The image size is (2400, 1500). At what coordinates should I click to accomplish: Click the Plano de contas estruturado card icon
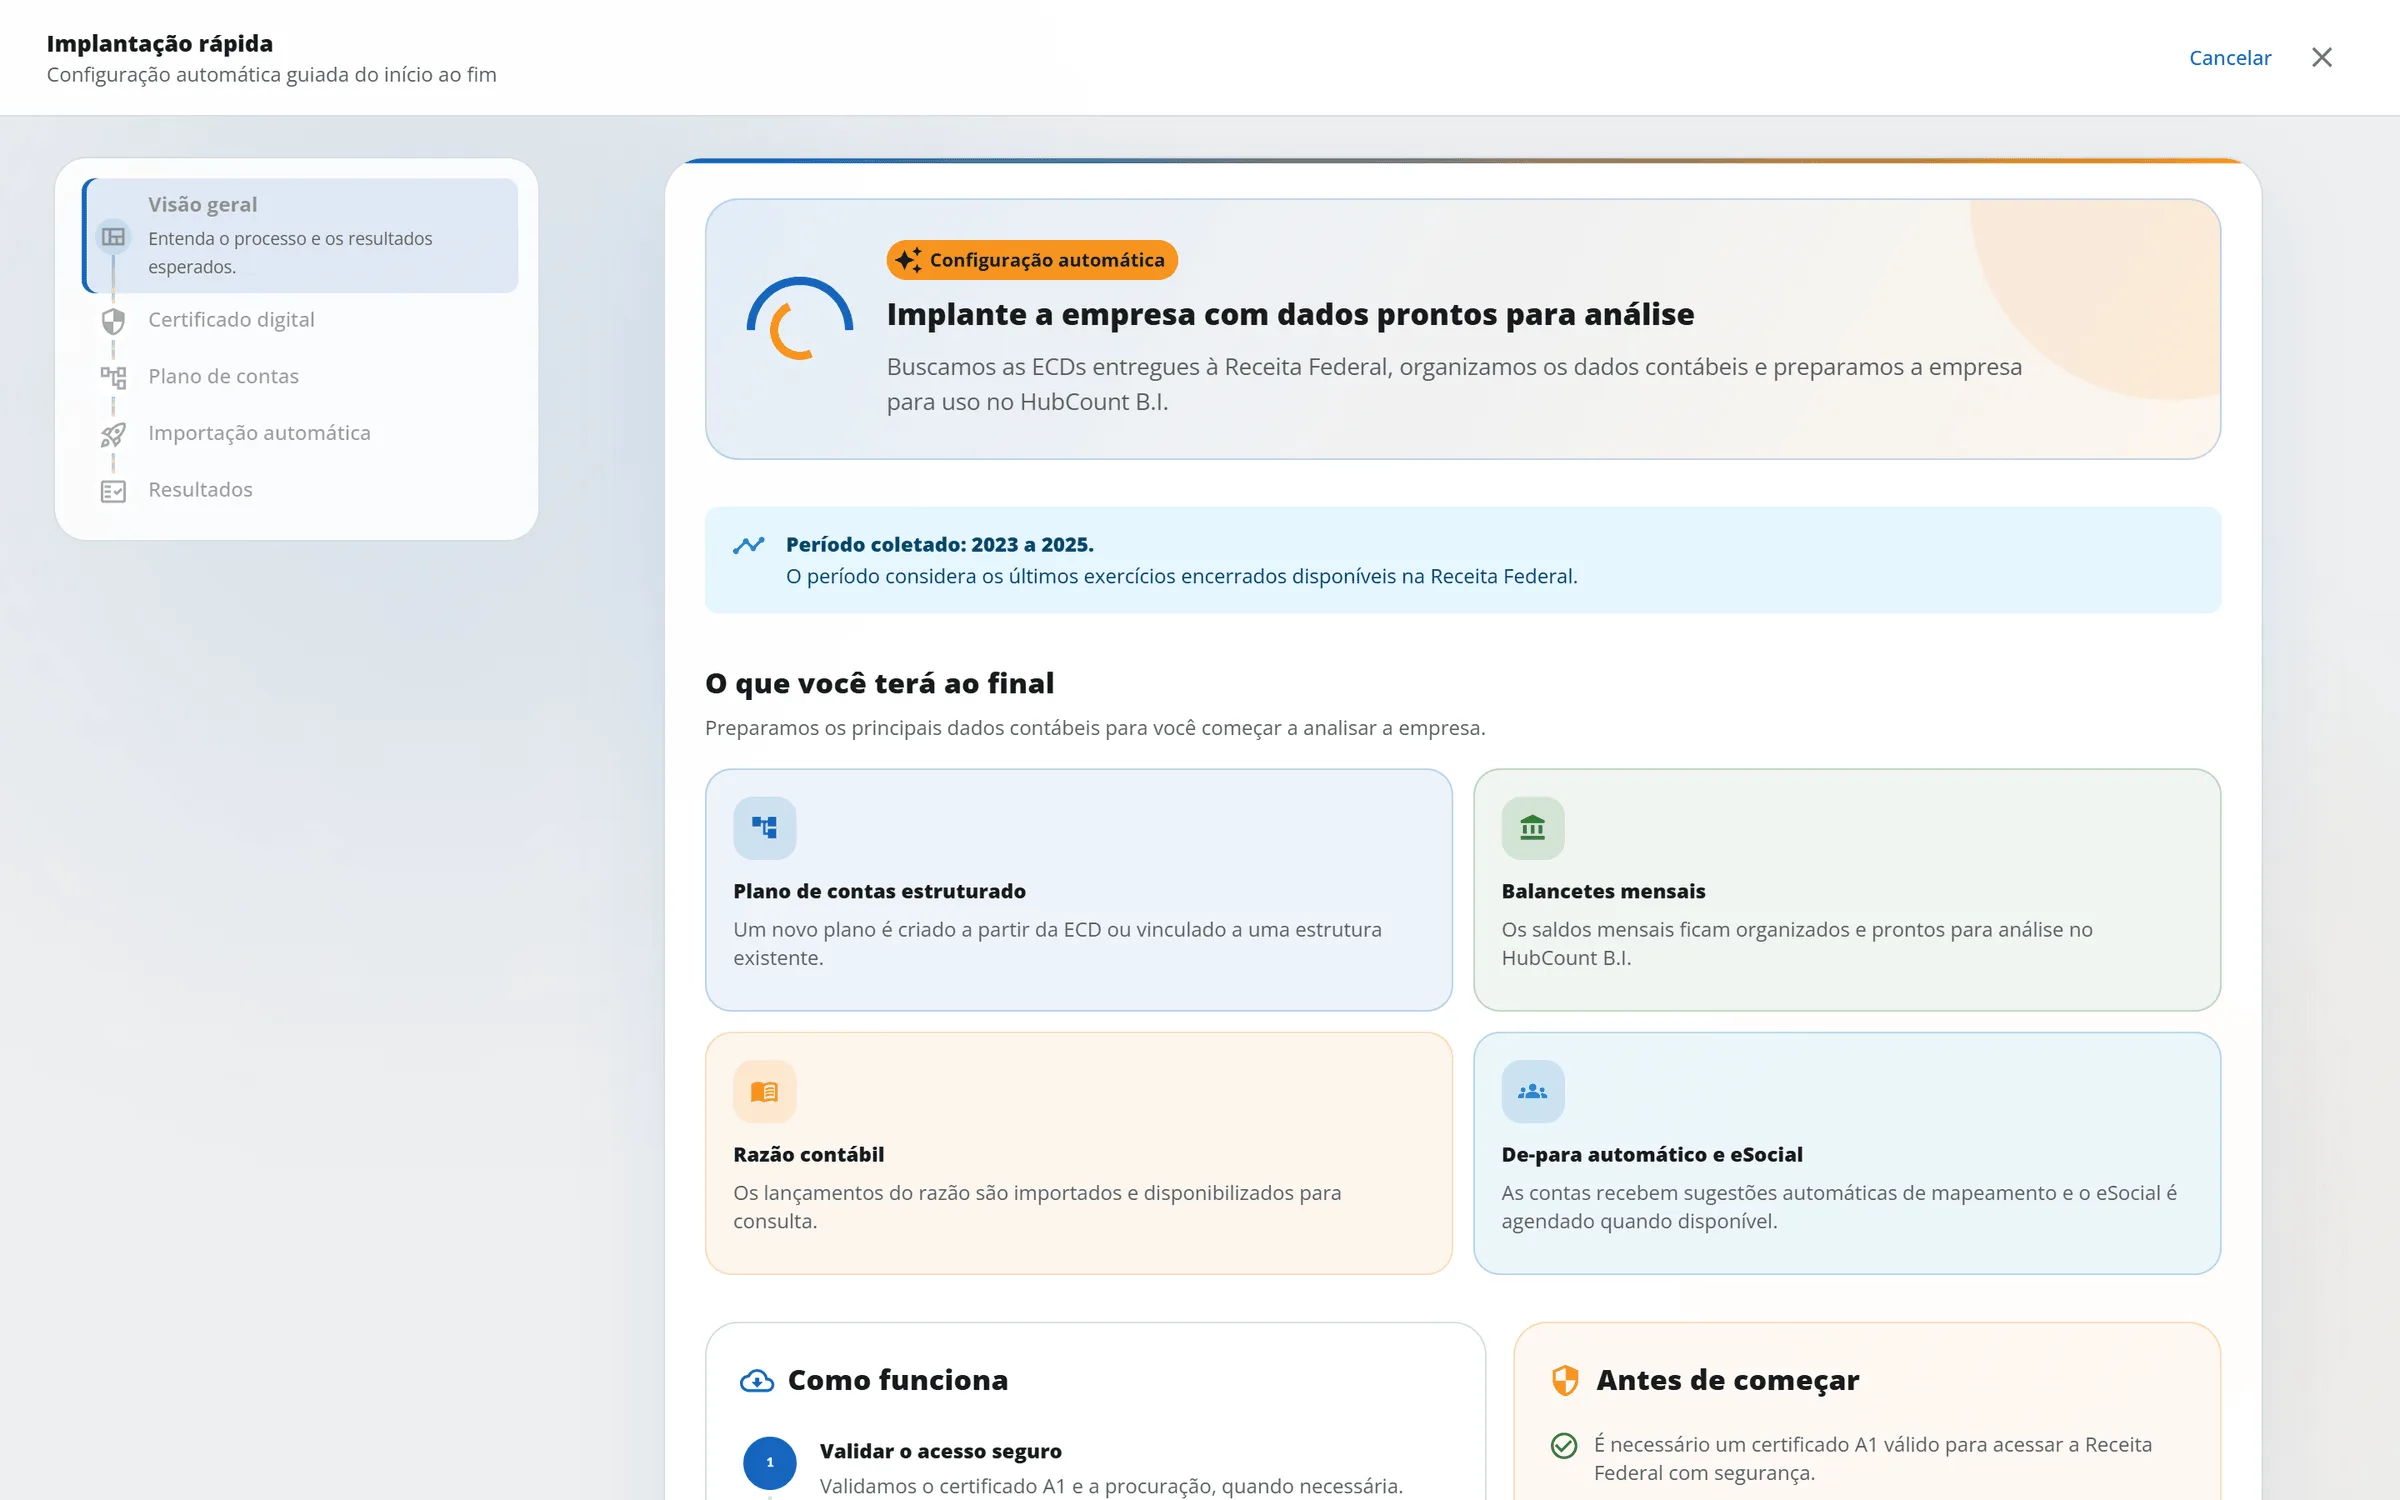(x=765, y=828)
